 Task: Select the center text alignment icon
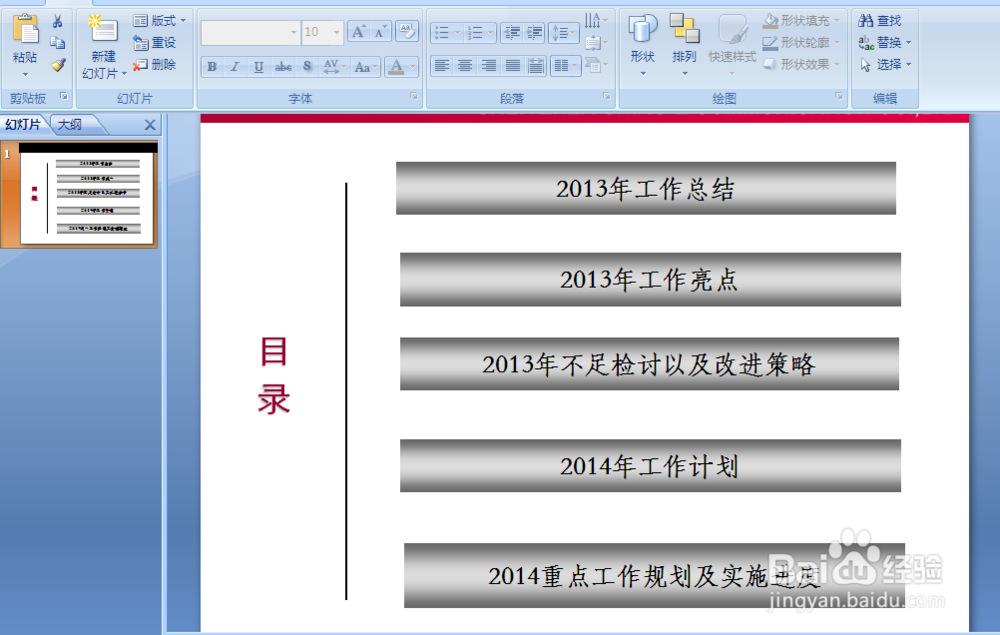(465, 65)
